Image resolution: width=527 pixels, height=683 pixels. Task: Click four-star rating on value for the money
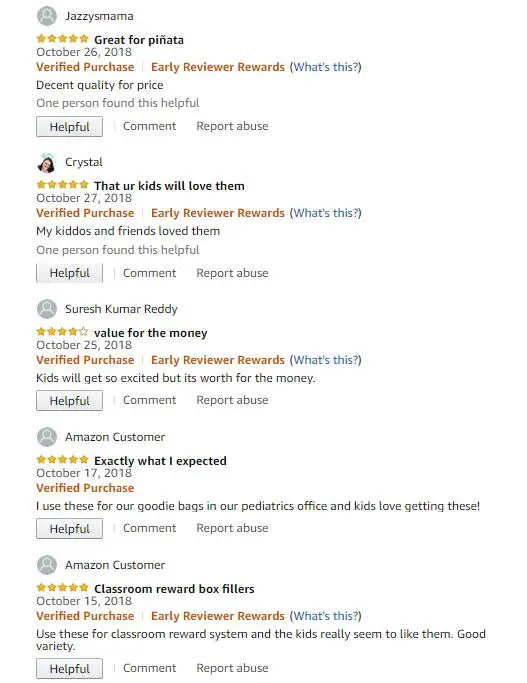point(63,332)
